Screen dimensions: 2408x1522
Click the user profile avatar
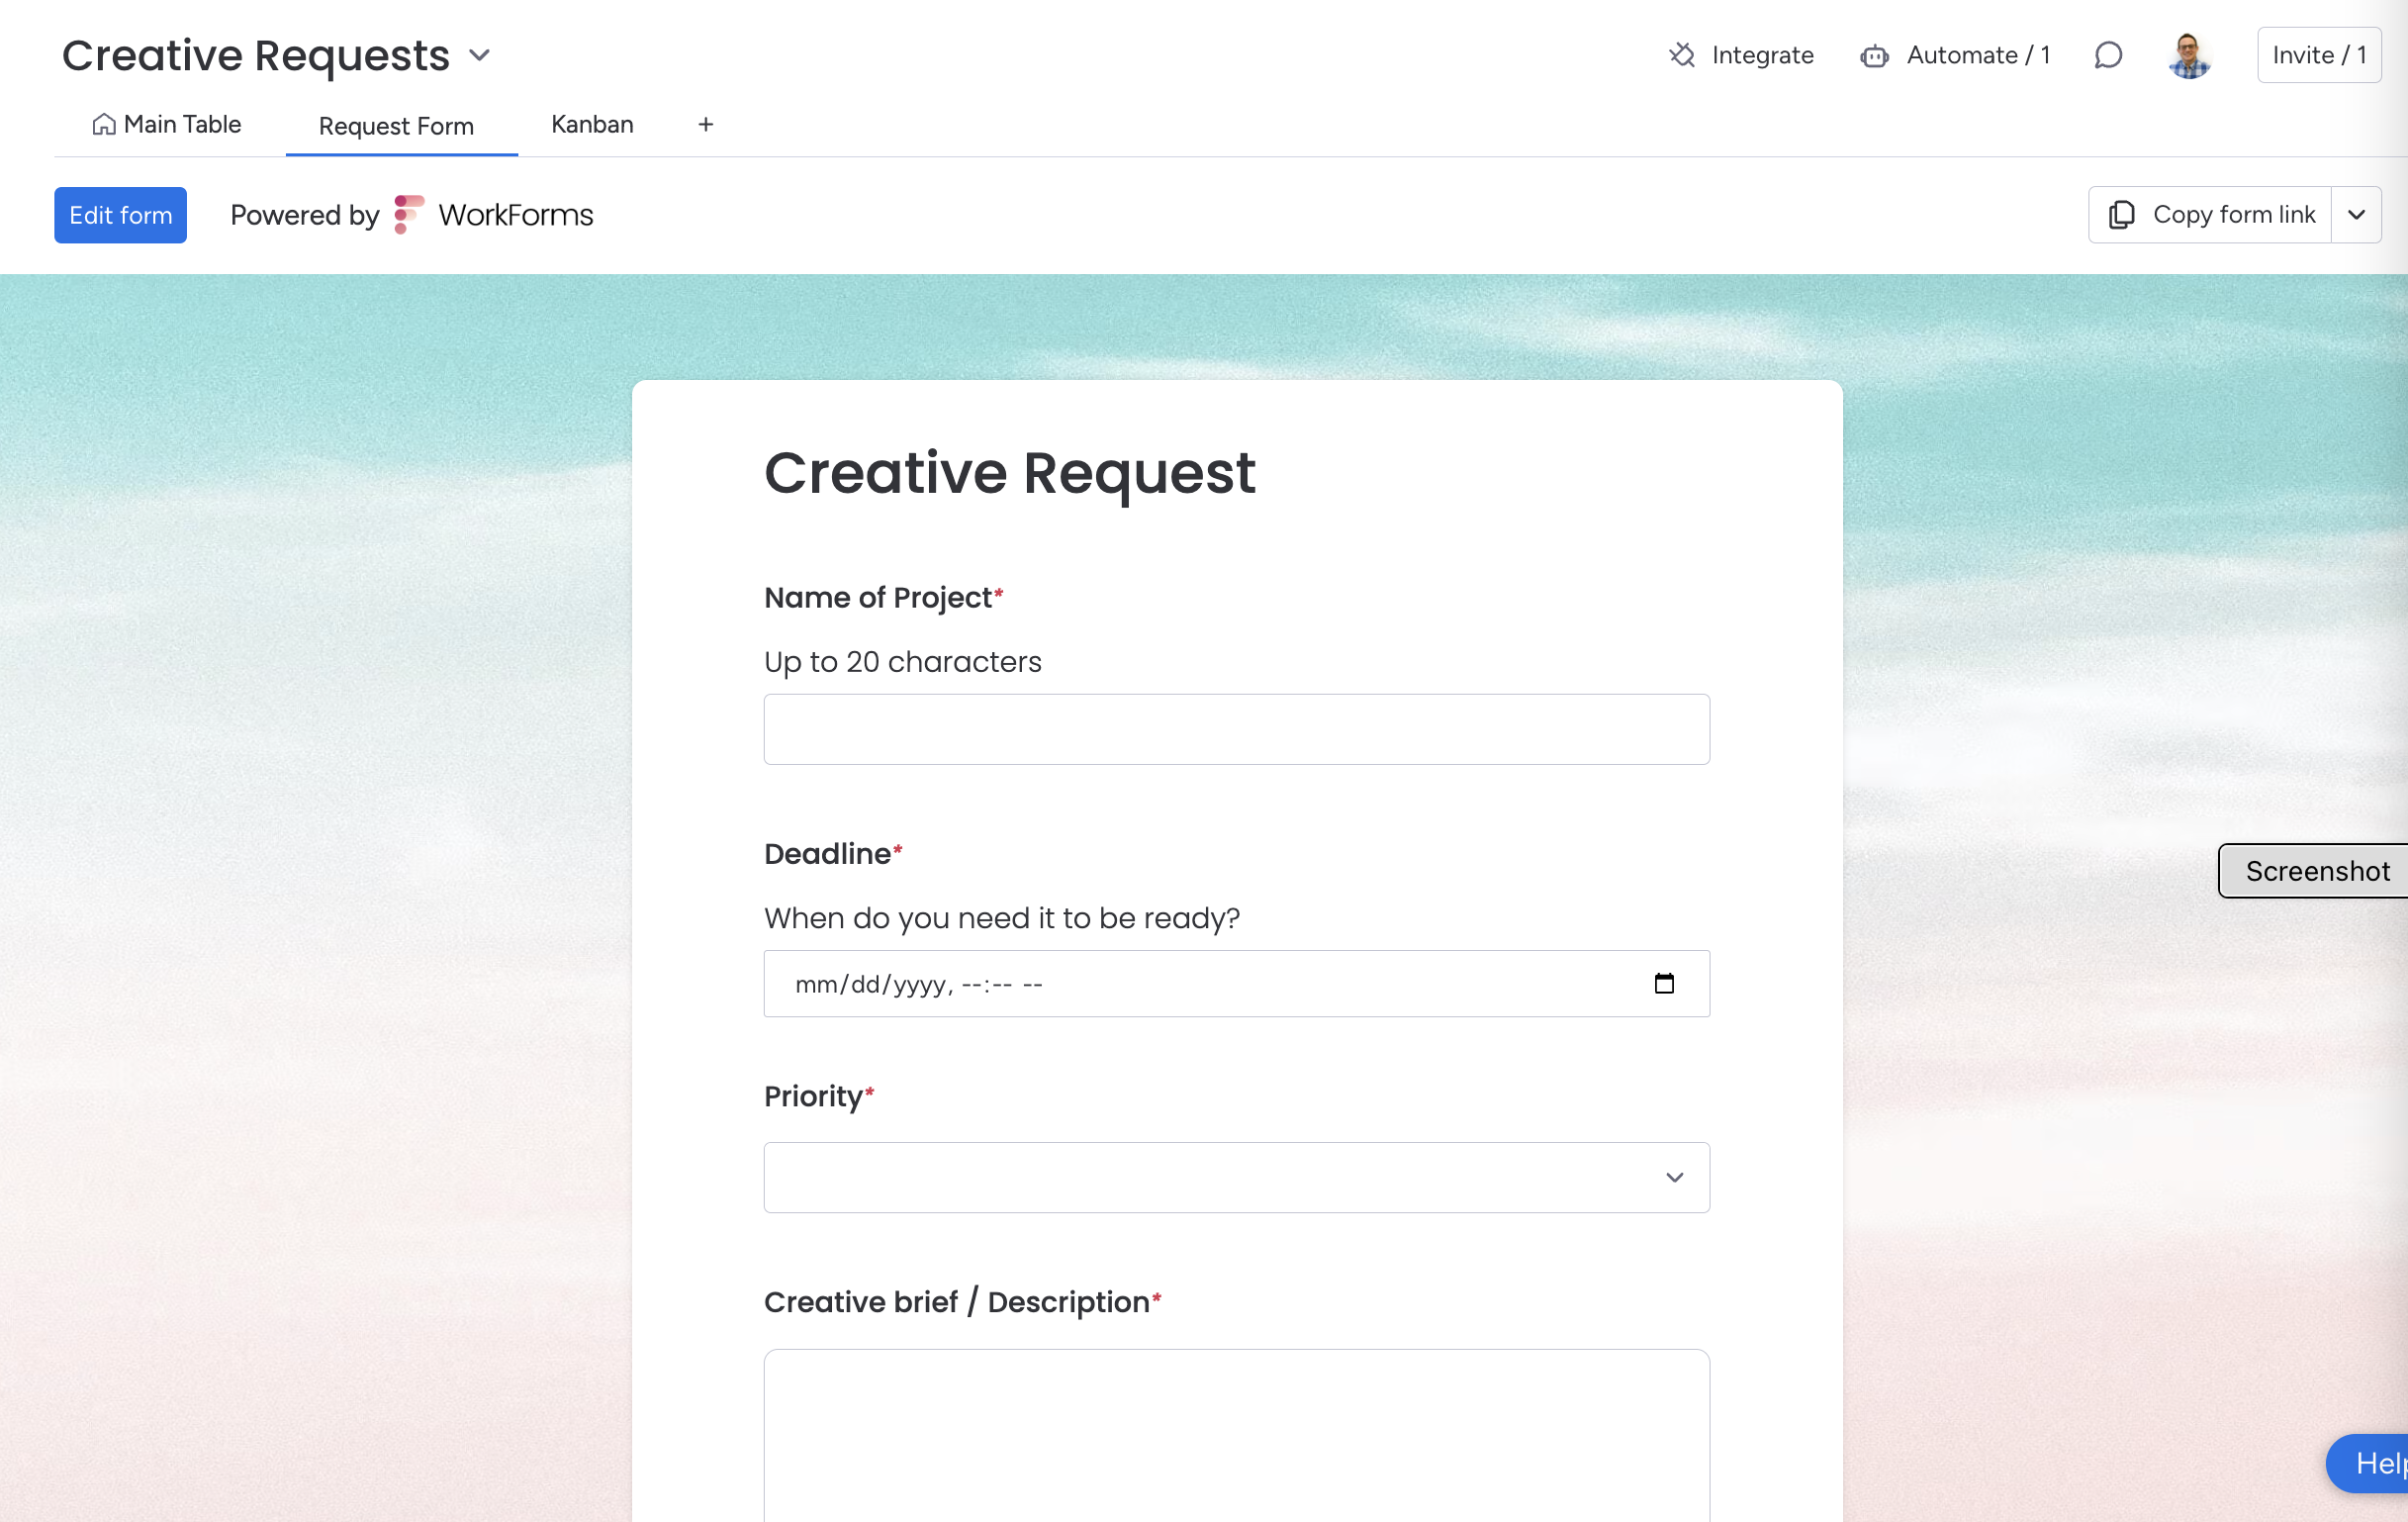click(x=2188, y=55)
